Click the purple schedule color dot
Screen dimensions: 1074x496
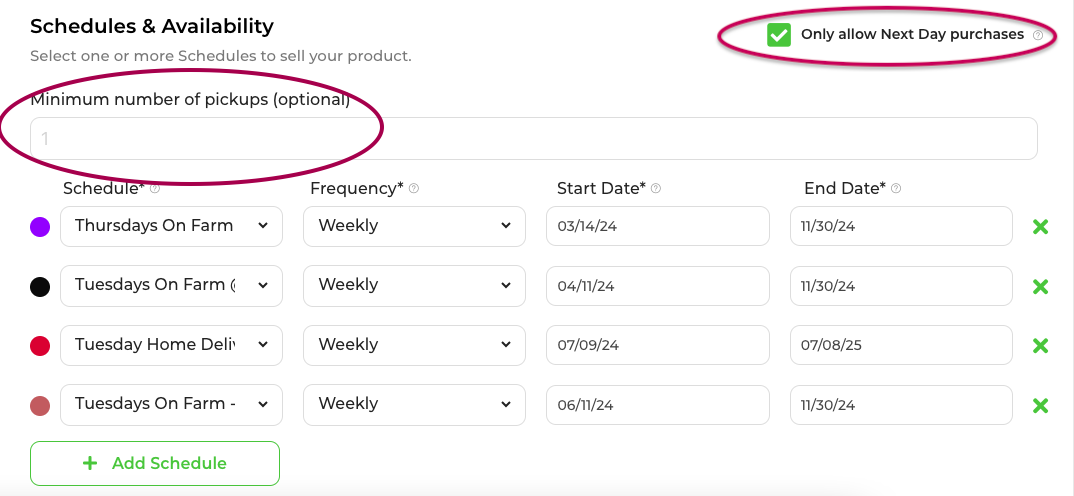40,227
